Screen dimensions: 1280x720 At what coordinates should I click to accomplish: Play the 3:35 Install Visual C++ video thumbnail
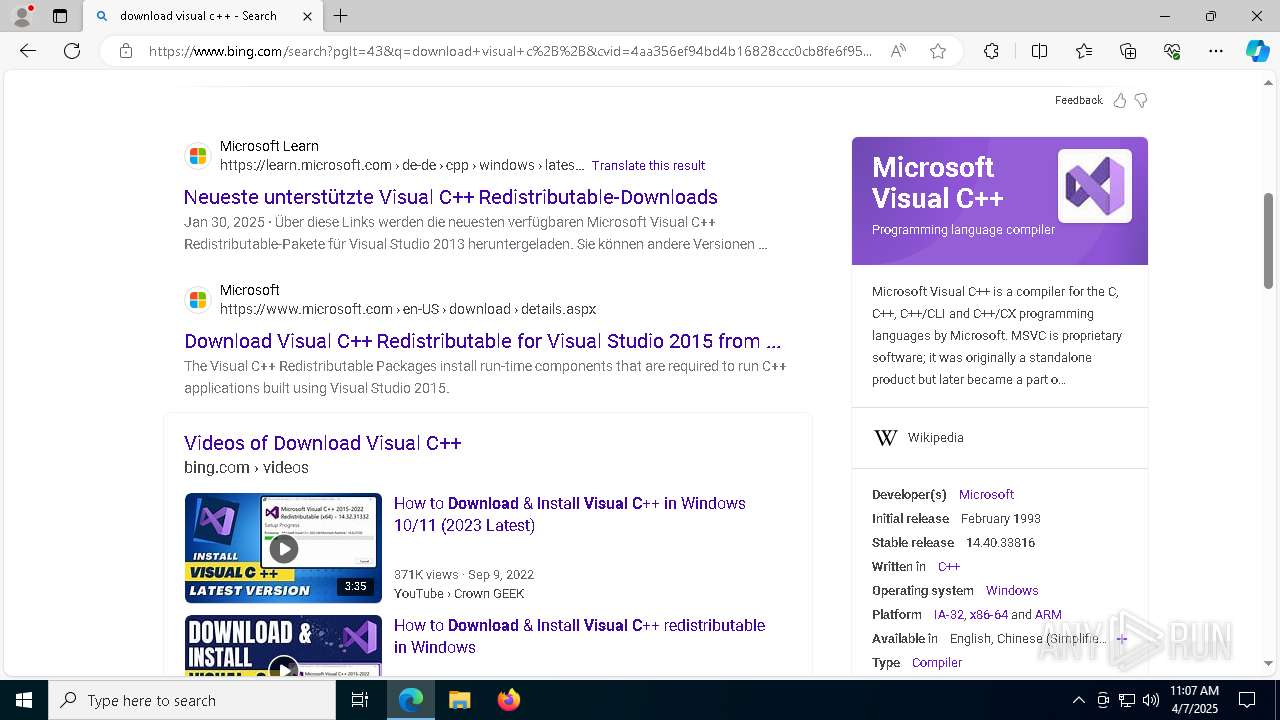coord(283,548)
